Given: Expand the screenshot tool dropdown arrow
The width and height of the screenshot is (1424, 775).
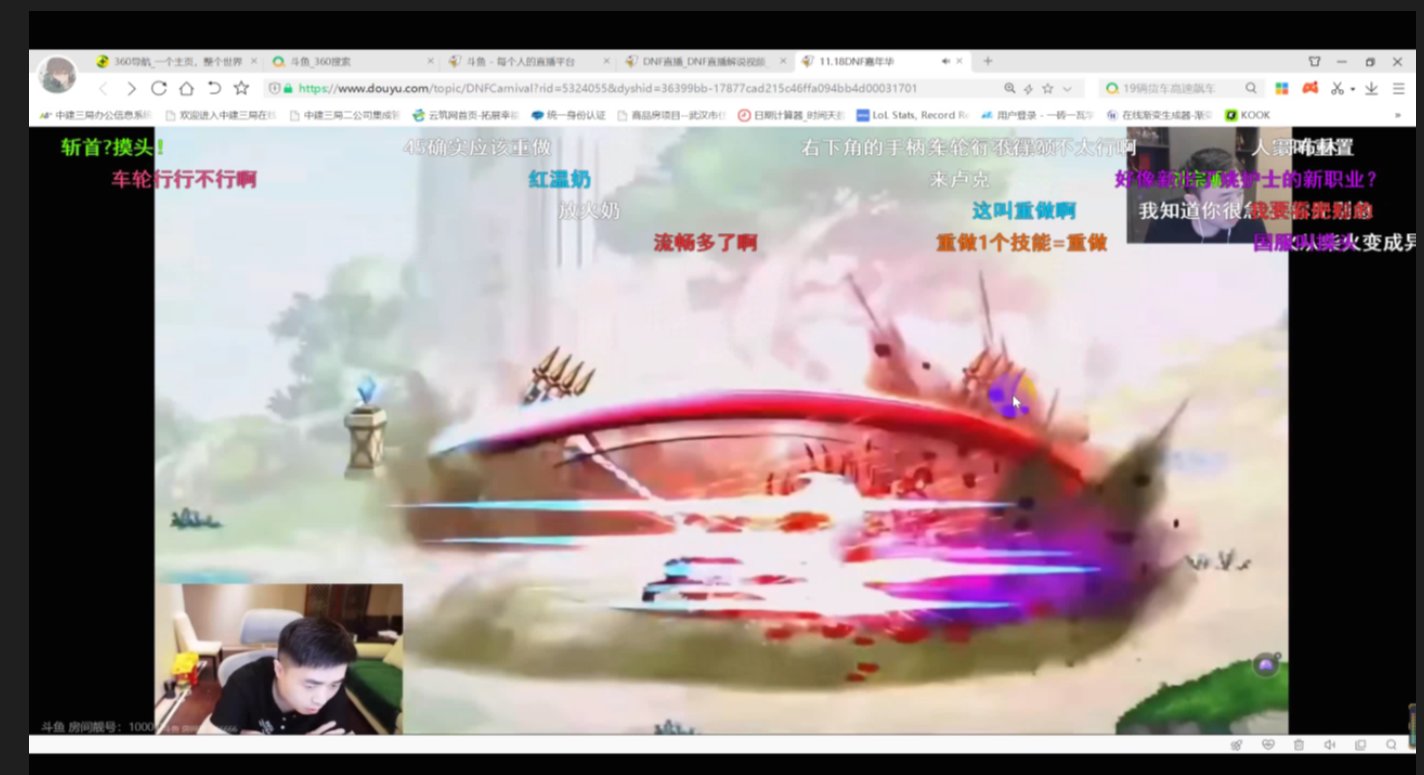Looking at the screenshot, I should (1352, 89).
